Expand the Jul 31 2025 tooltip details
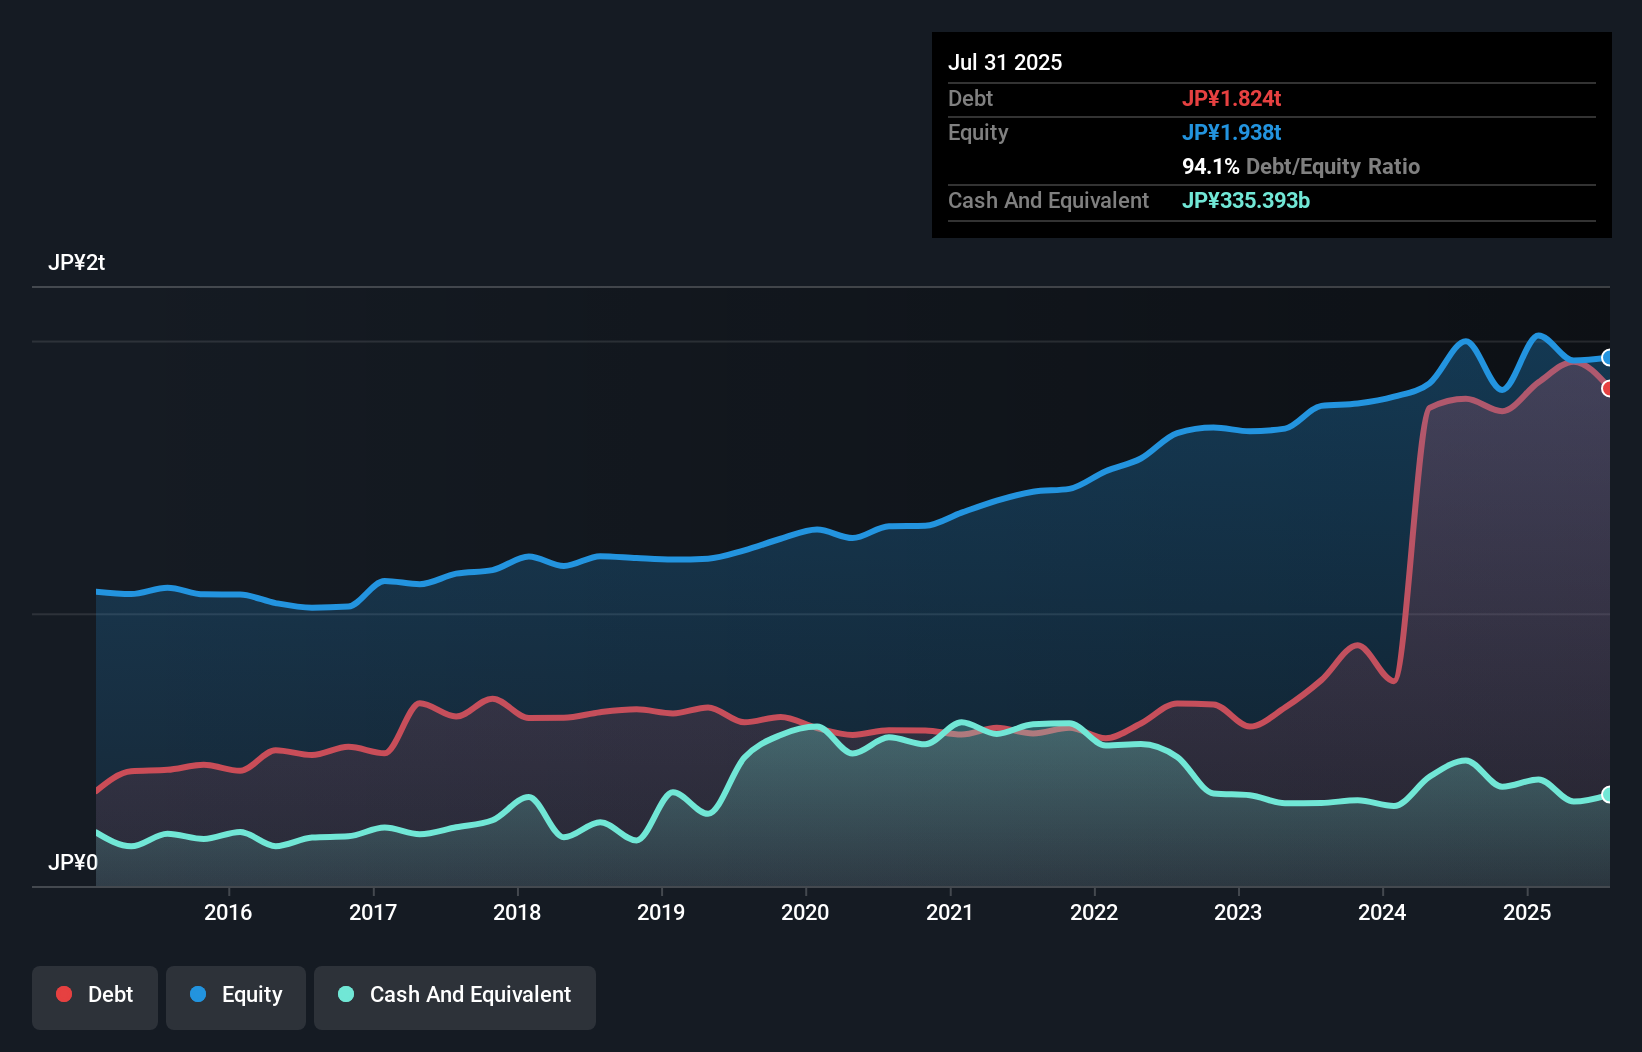Image resolution: width=1642 pixels, height=1052 pixels. coord(1005,61)
